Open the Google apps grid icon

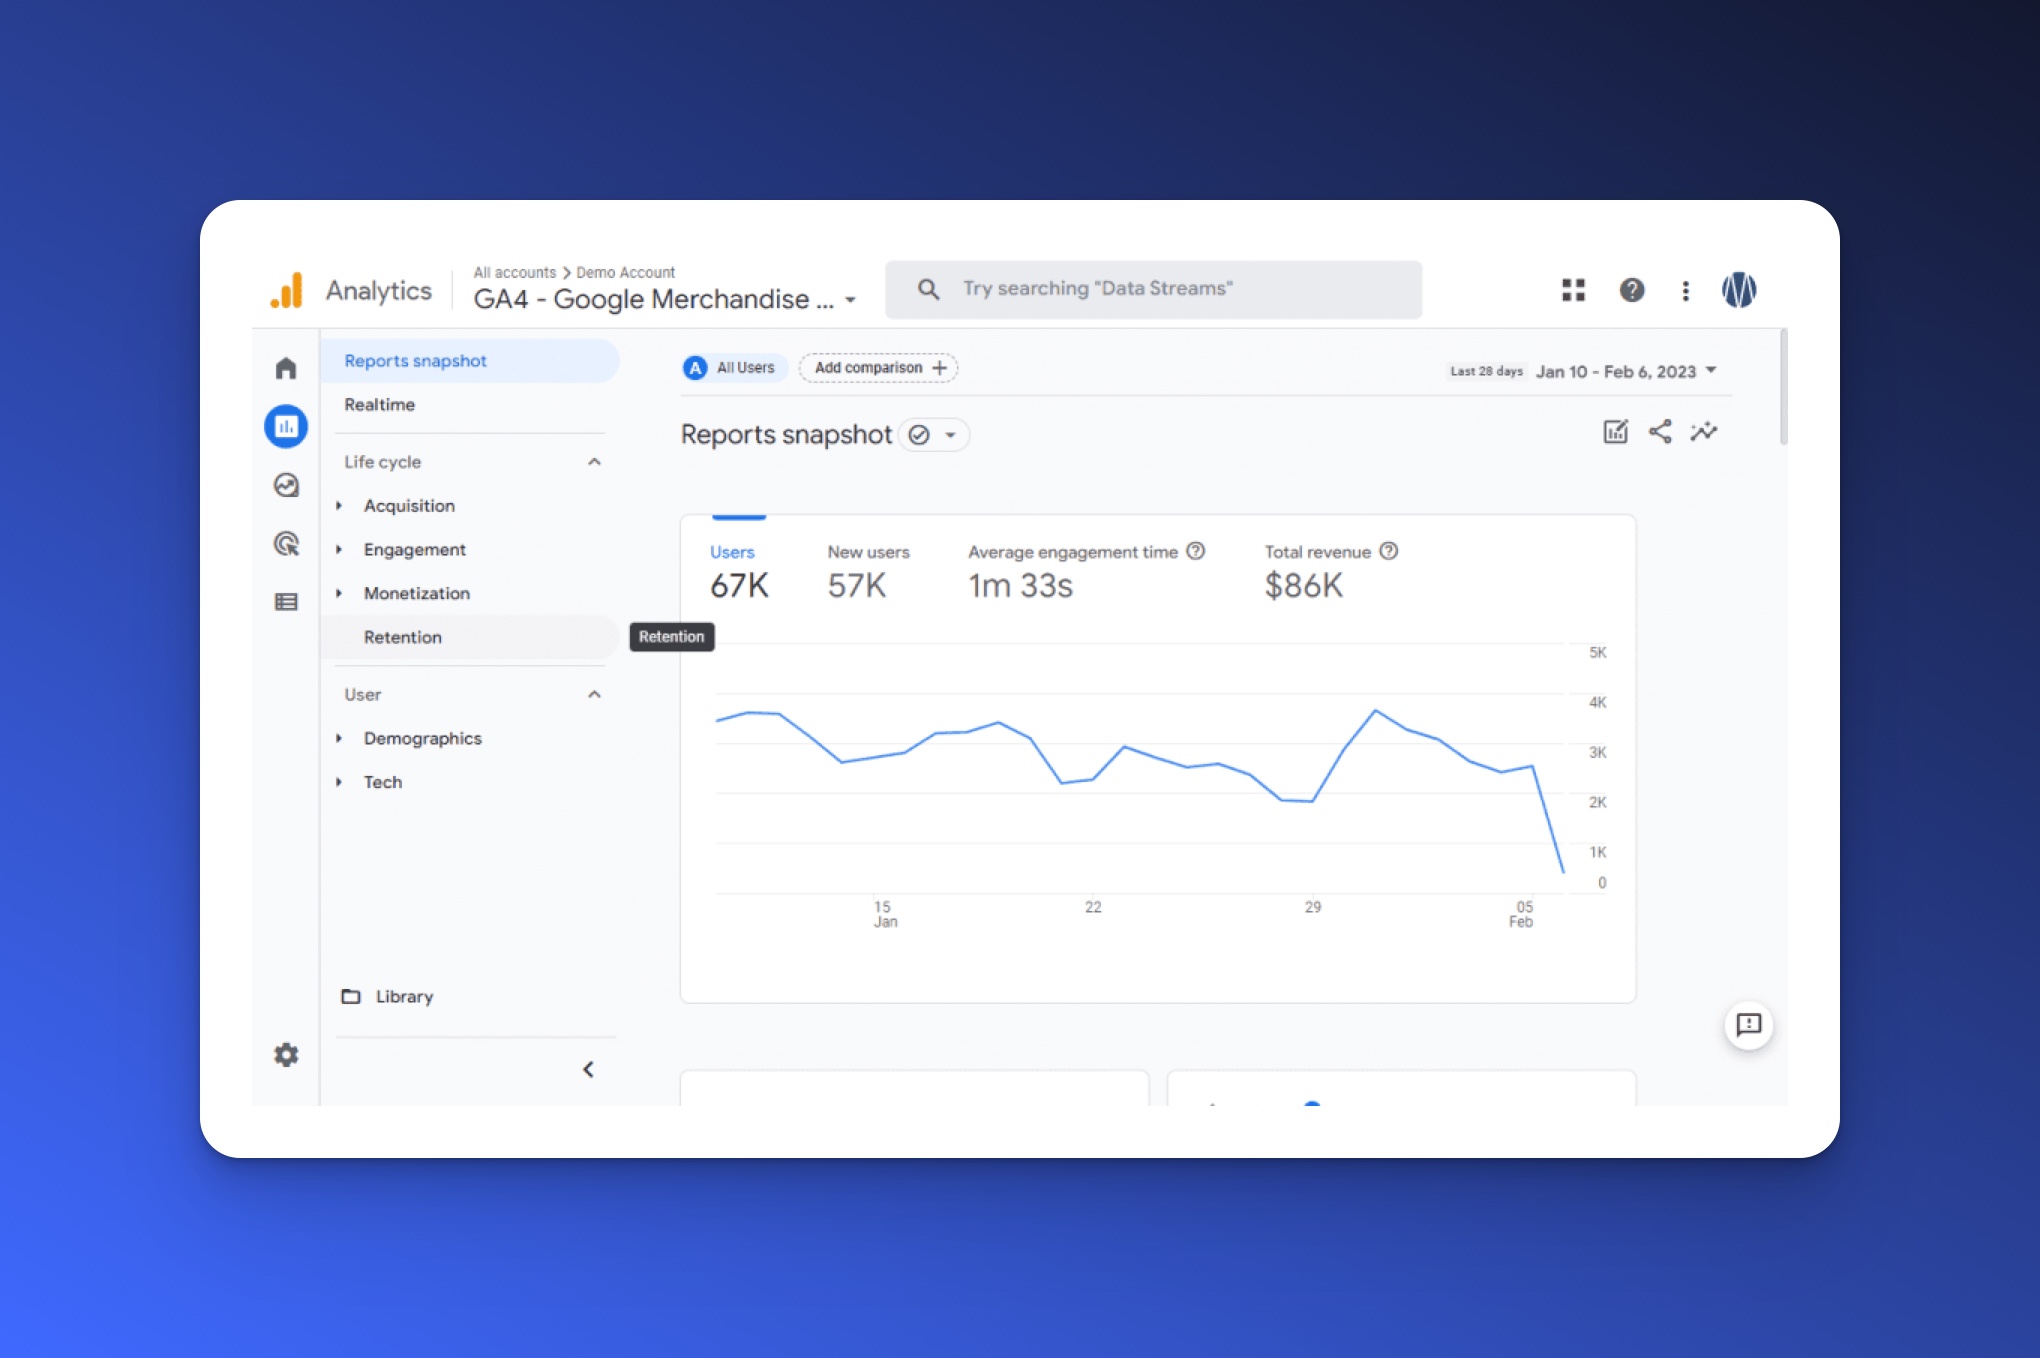coord(1573,290)
